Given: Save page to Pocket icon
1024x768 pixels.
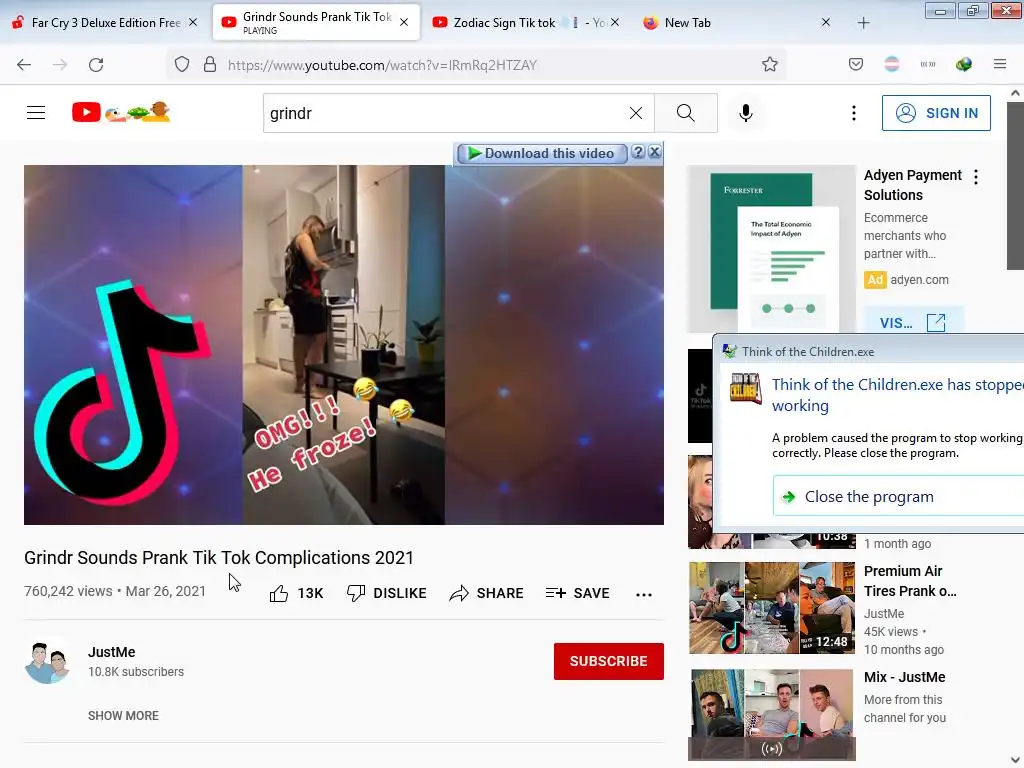Looking at the screenshot, I should tap(856, 65).
